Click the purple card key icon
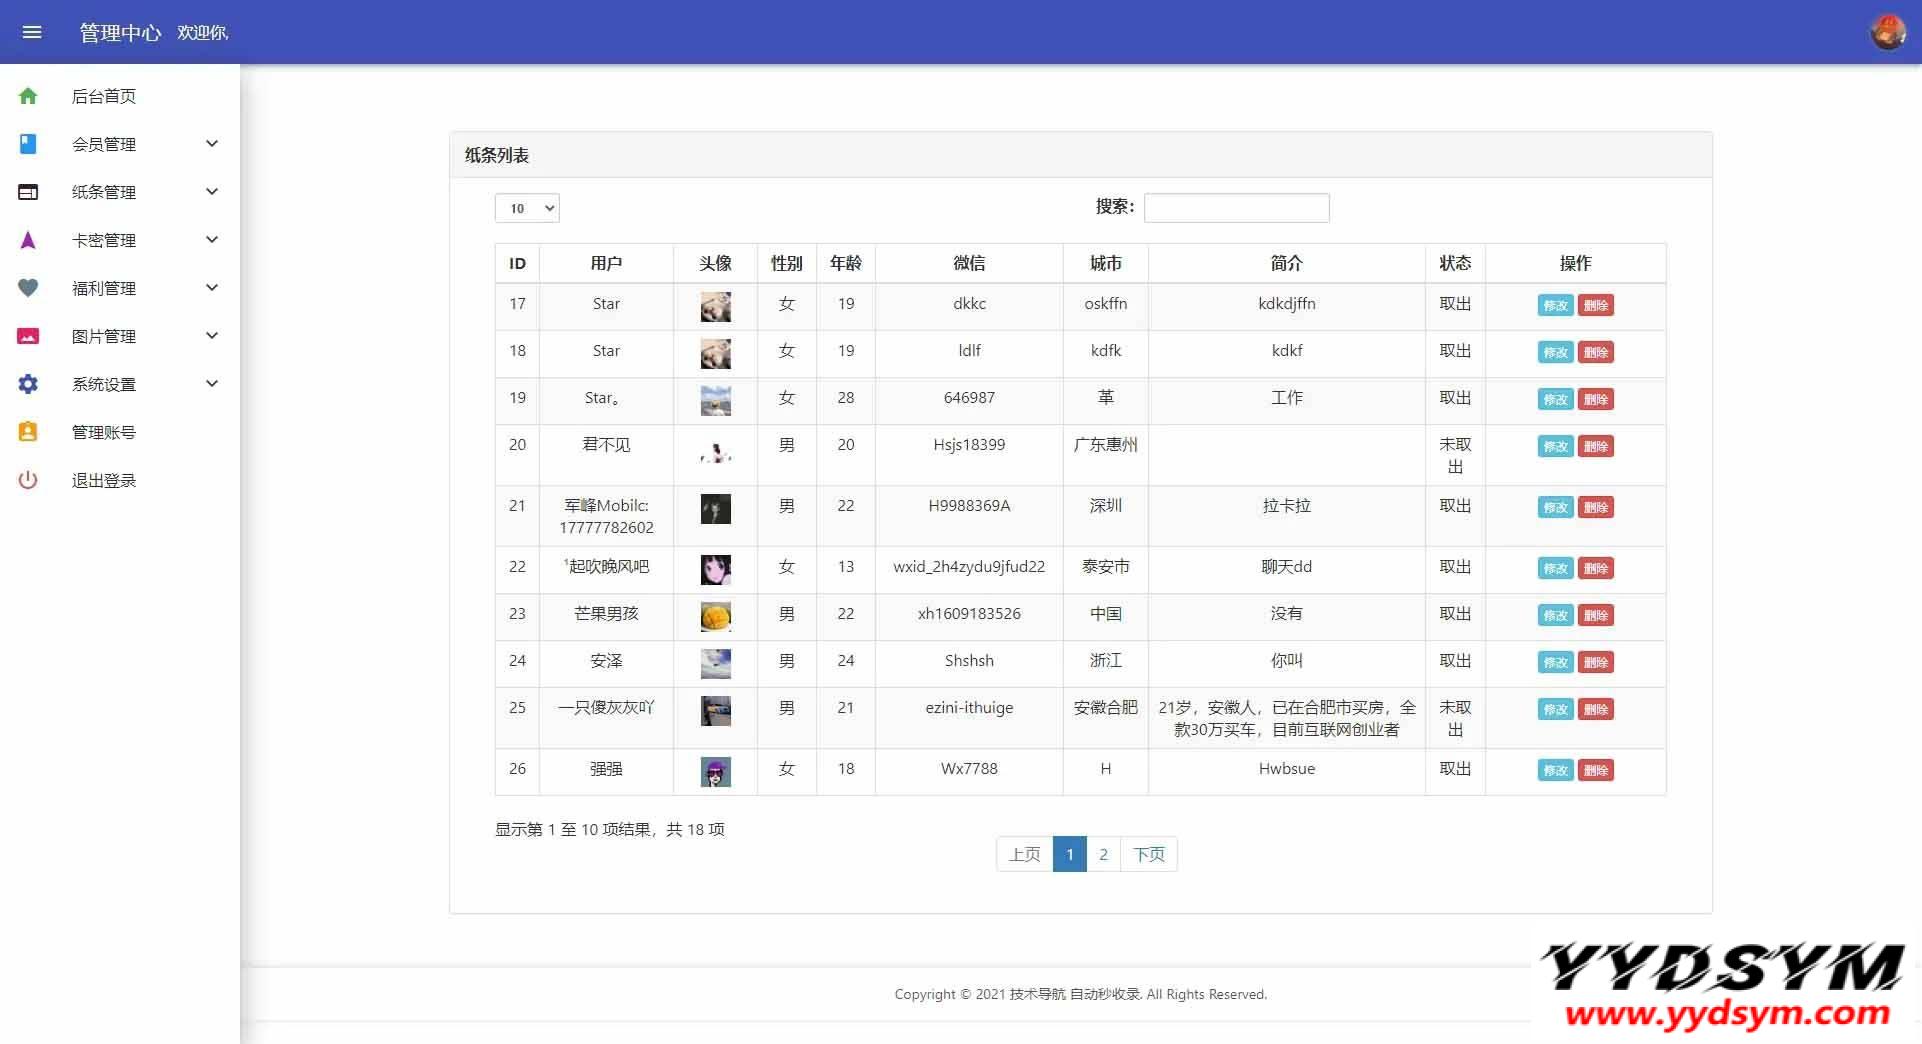1922x1044 pixels. [x=28, y=240]
